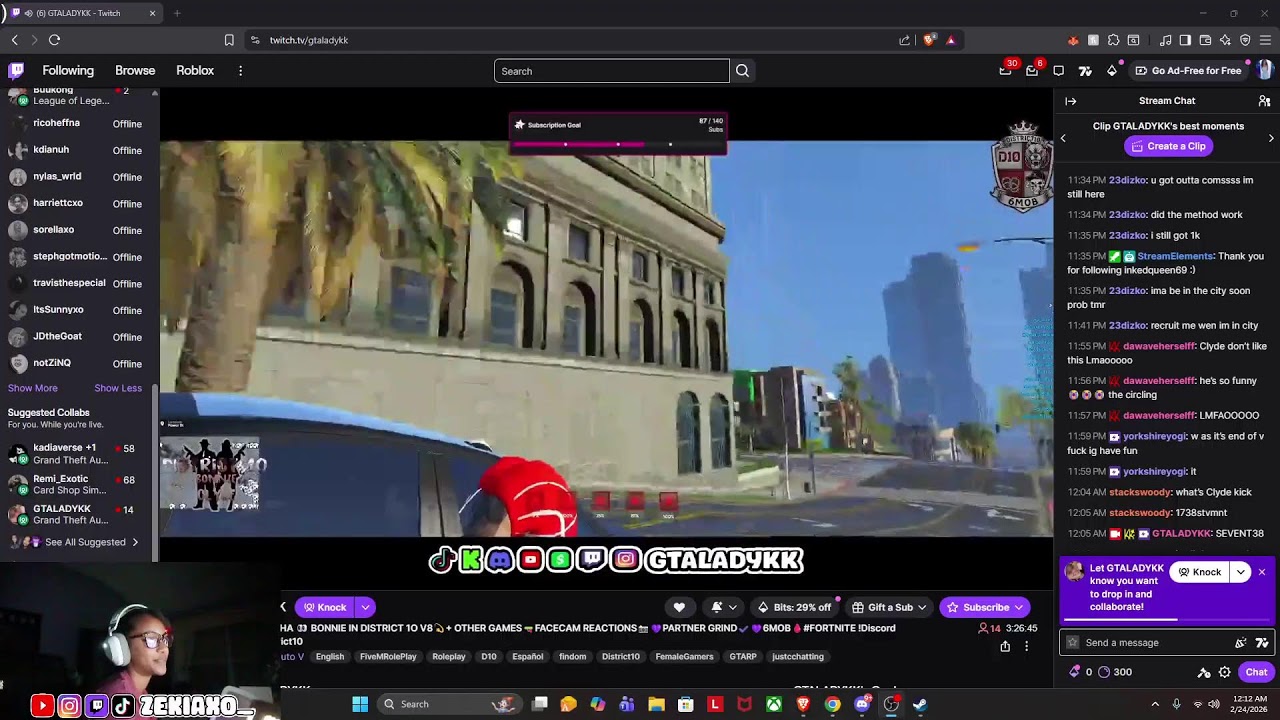1280x720 pixels.
Task: Click Knock button in the collaborate prompt
Action: tap(1200, 572)
